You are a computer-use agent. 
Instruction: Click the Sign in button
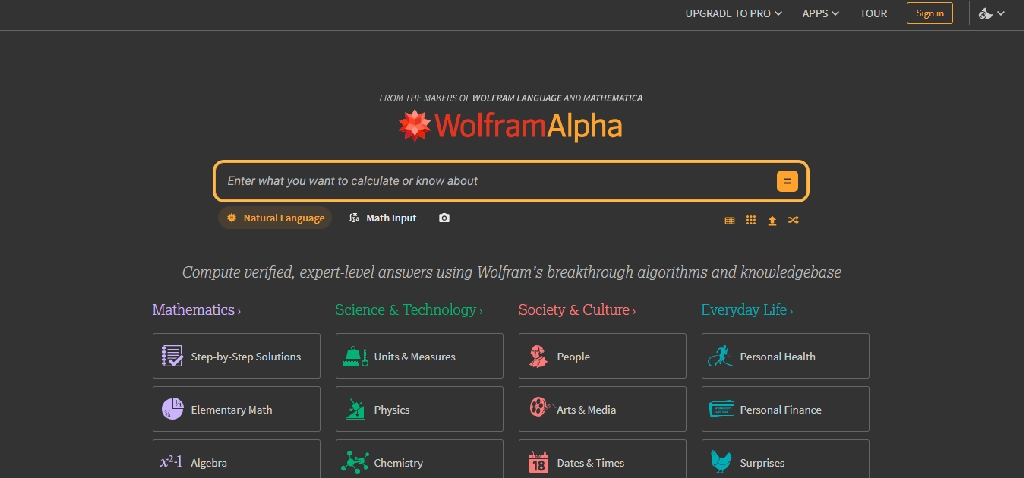(929, 13)
